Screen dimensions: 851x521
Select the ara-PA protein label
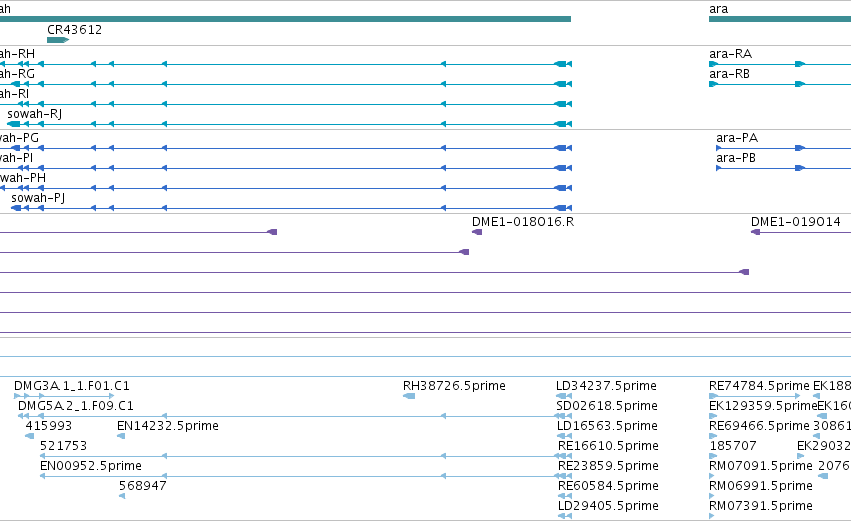coord(737,138)
